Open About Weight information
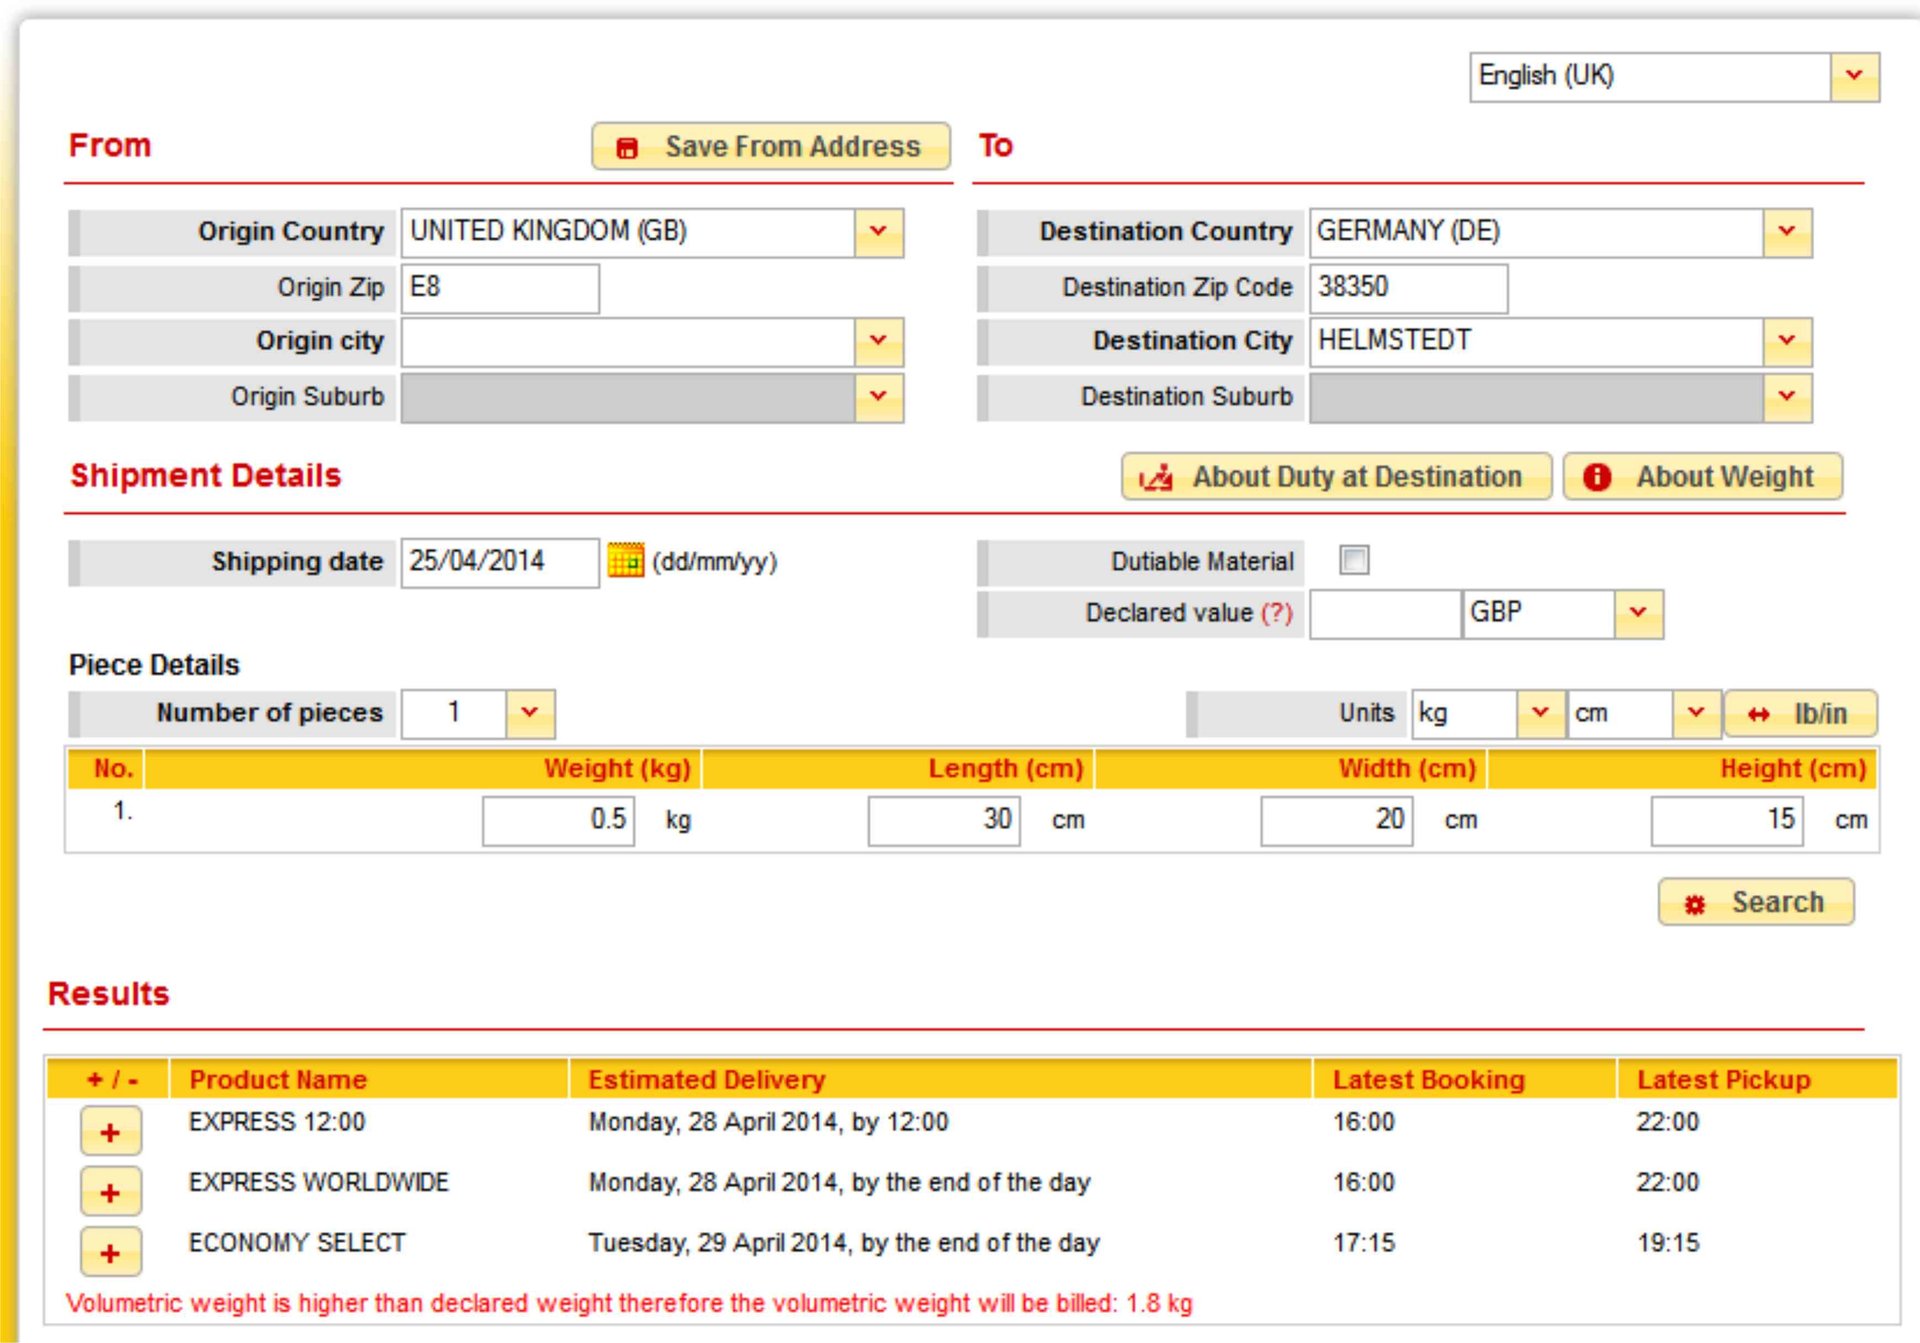The width and height of the screenshot is (1920, 1343). point(1703,476)
